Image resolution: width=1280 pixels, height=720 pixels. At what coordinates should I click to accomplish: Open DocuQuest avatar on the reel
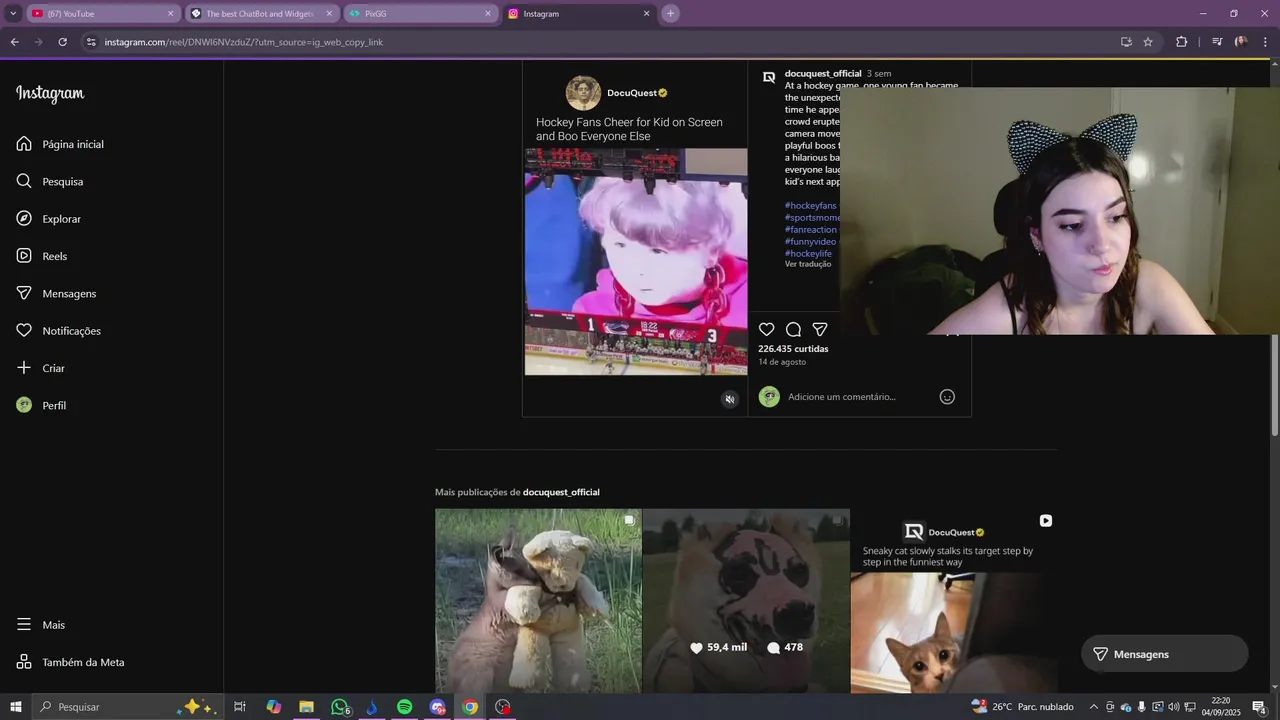coord(583,93)
